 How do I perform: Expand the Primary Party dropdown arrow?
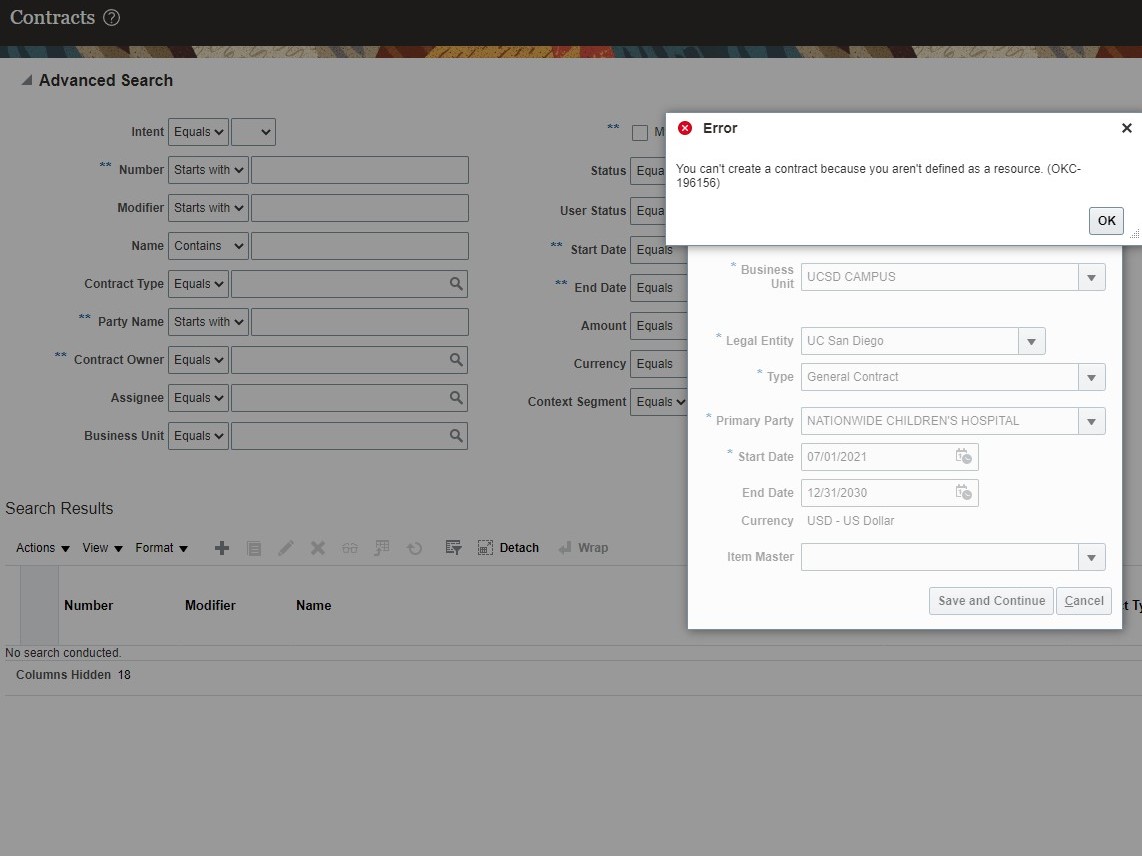coord(1091,421)
